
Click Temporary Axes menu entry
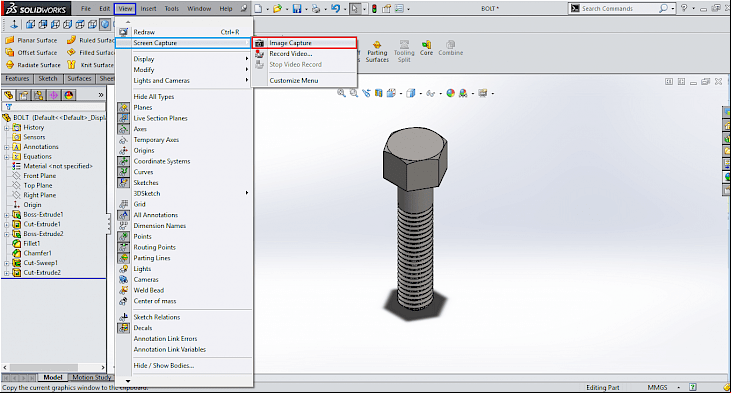tap(156, 140)
